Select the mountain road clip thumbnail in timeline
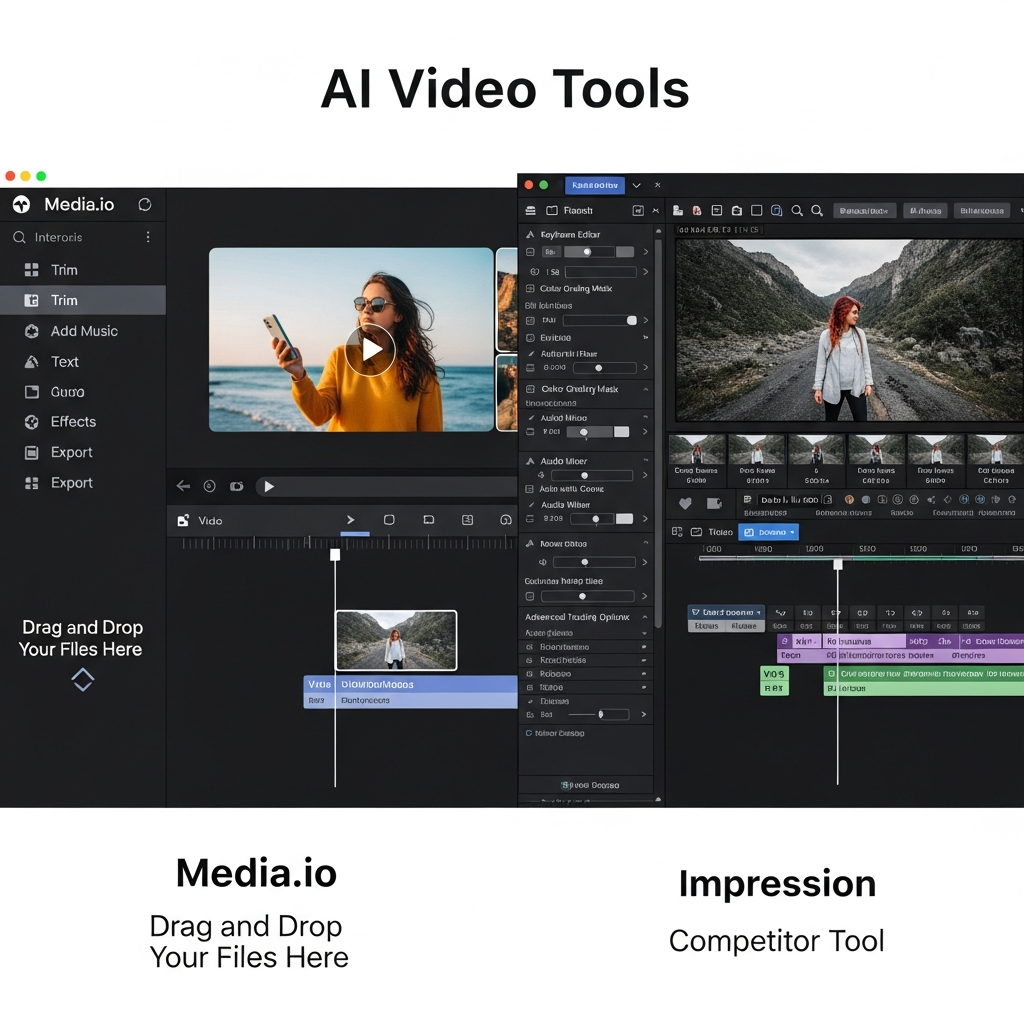This screenshot has height=1024, width=1024. coord(396,640)
